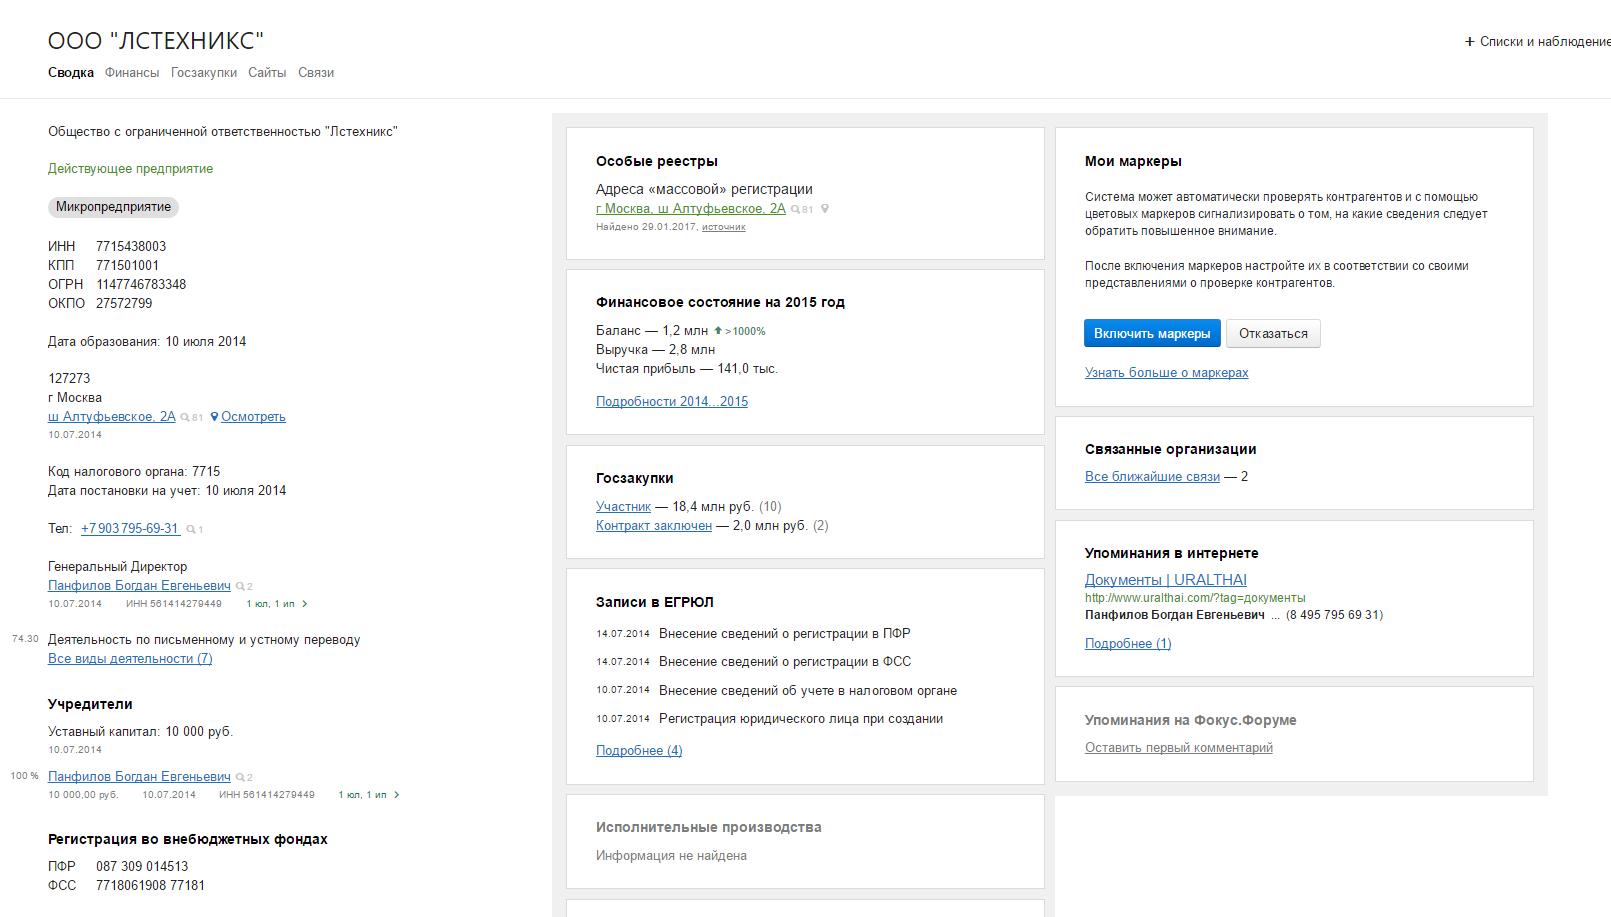Click Подробнее (4) in Записи в ЕГРЮЛ
1611x917 pixels.
click(x=639, y=750)
